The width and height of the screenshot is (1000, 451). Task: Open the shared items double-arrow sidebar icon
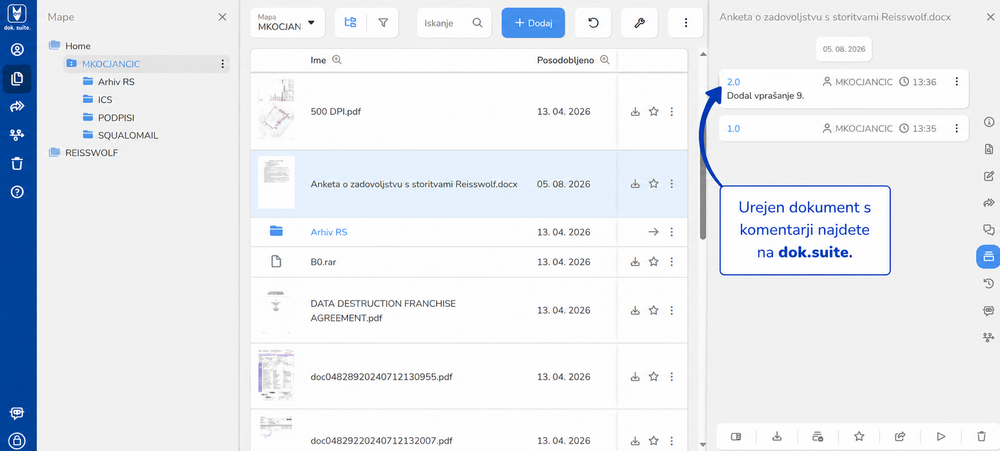coord(17,107)
